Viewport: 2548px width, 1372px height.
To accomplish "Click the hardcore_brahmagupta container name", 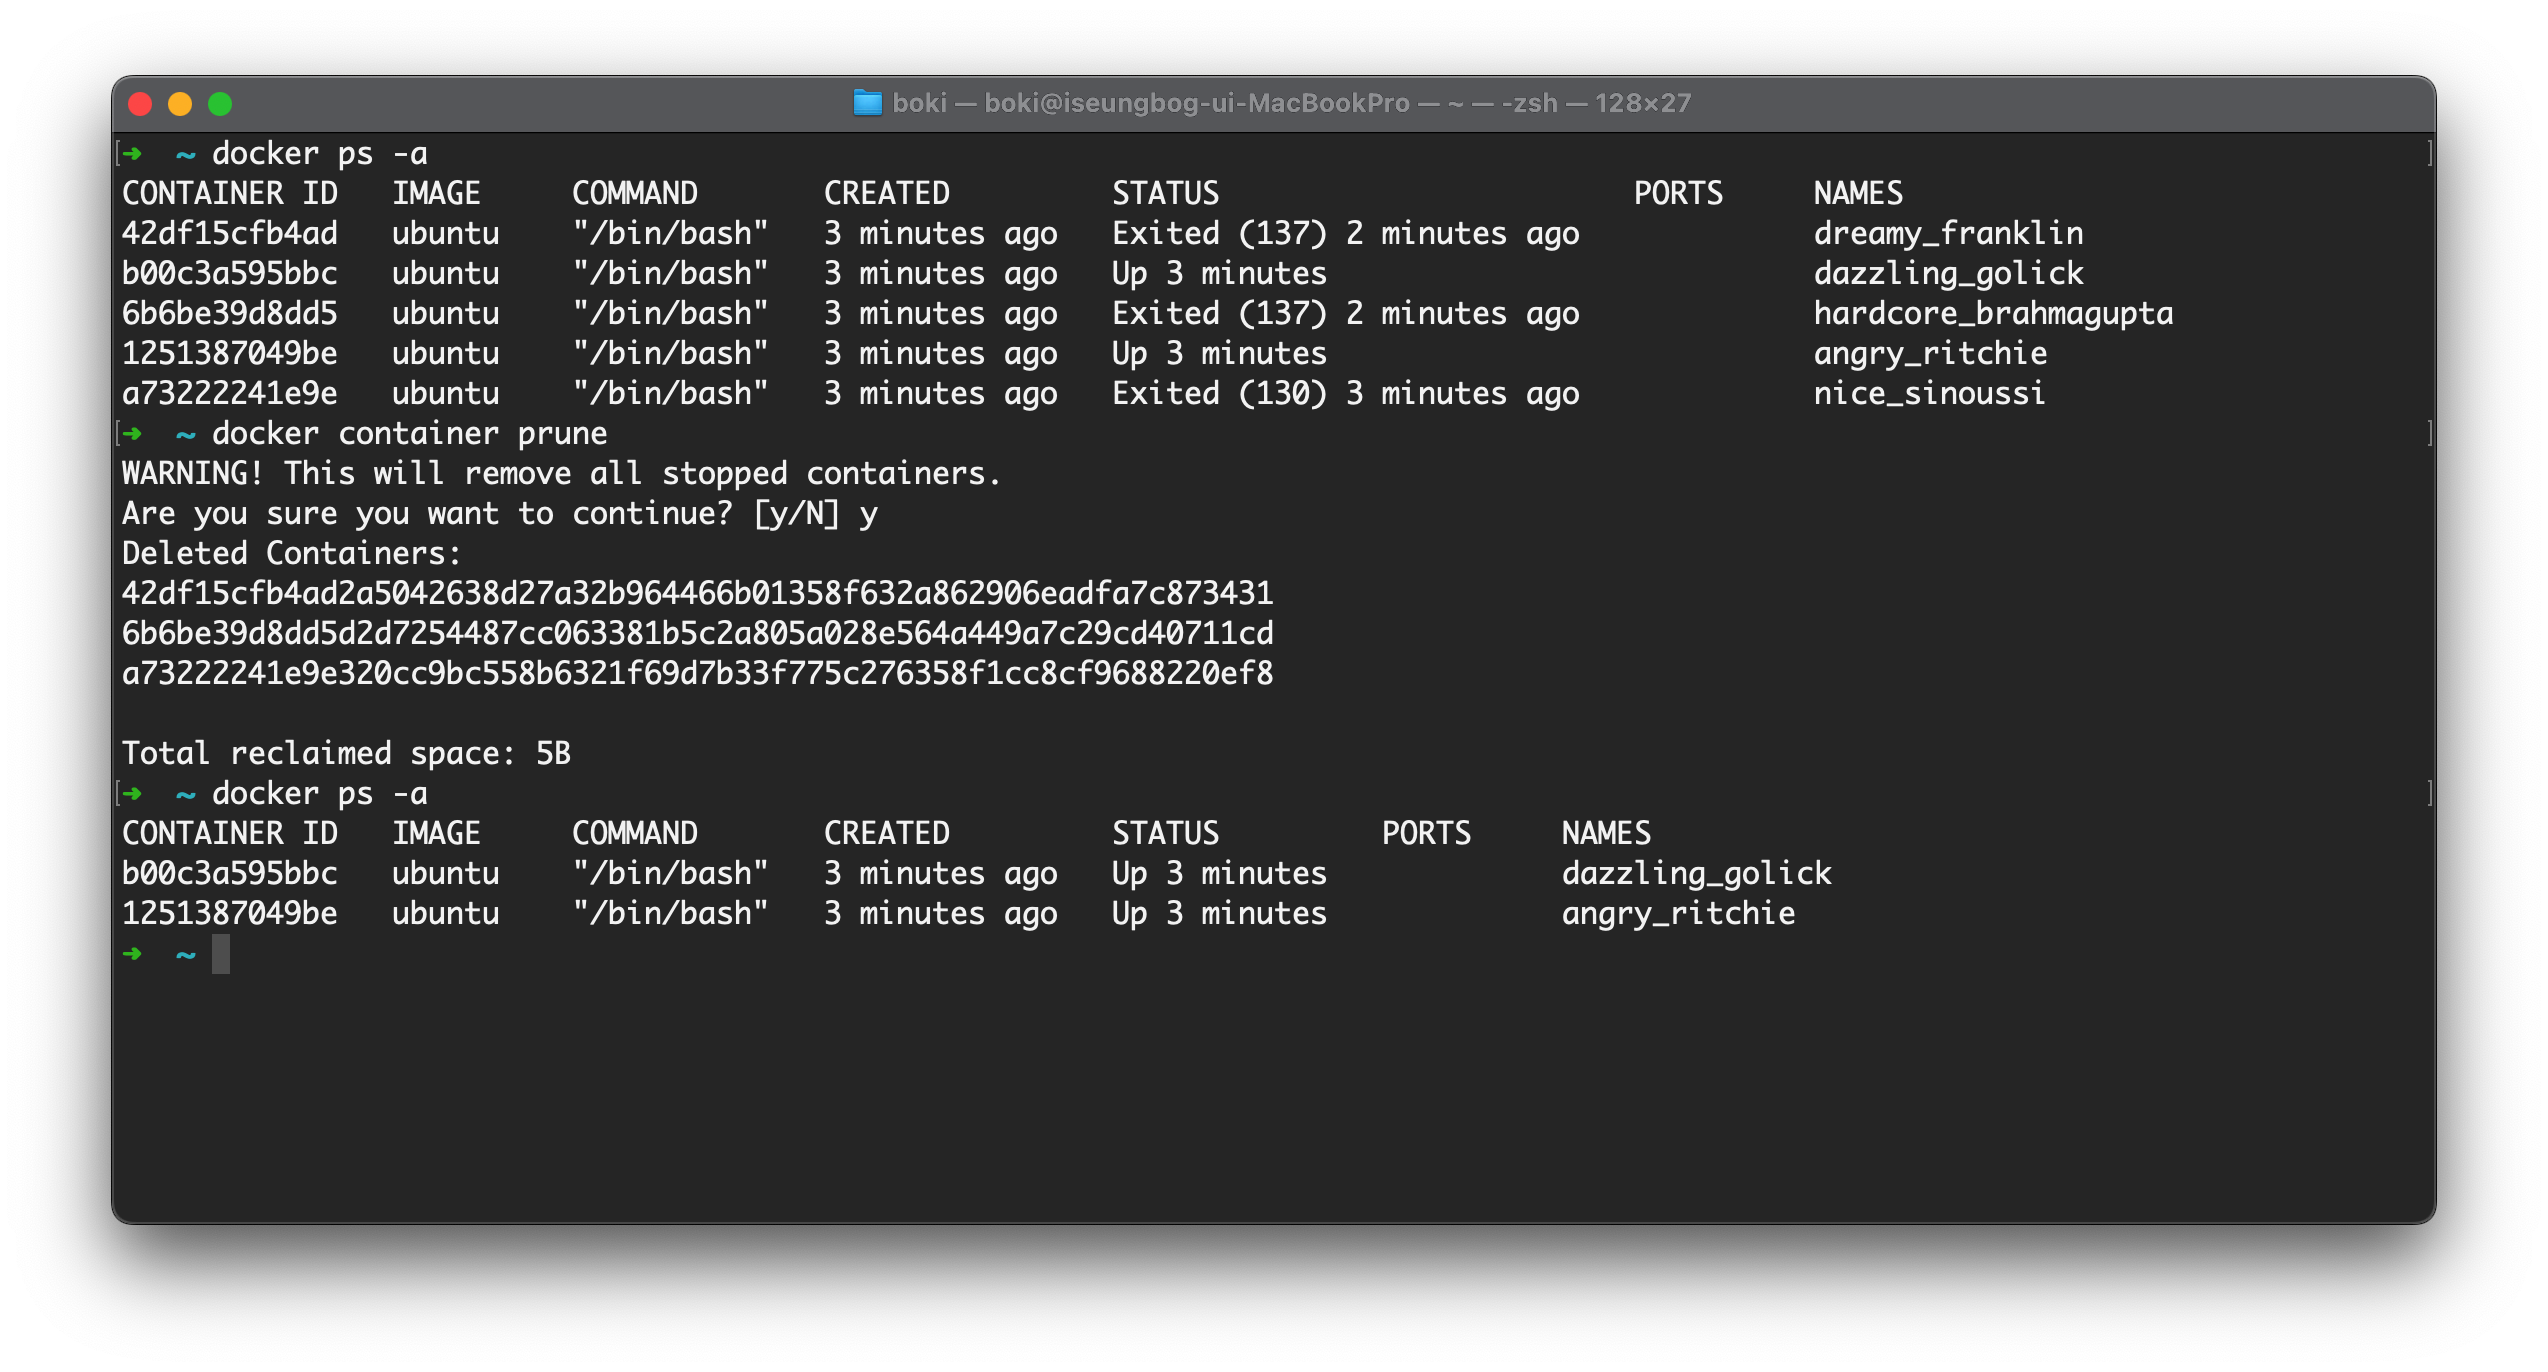I will 1993,314.
